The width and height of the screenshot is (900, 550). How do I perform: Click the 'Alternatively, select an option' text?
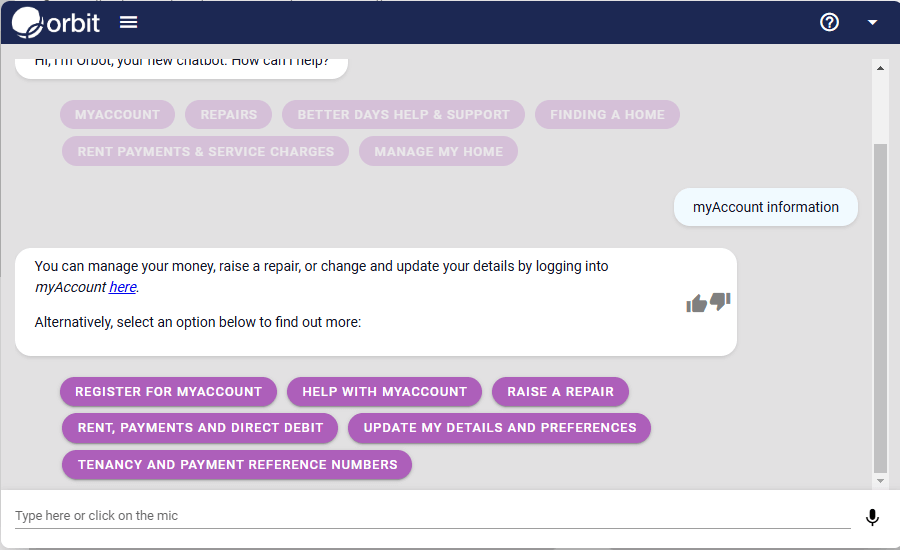(x=198, y=322)
